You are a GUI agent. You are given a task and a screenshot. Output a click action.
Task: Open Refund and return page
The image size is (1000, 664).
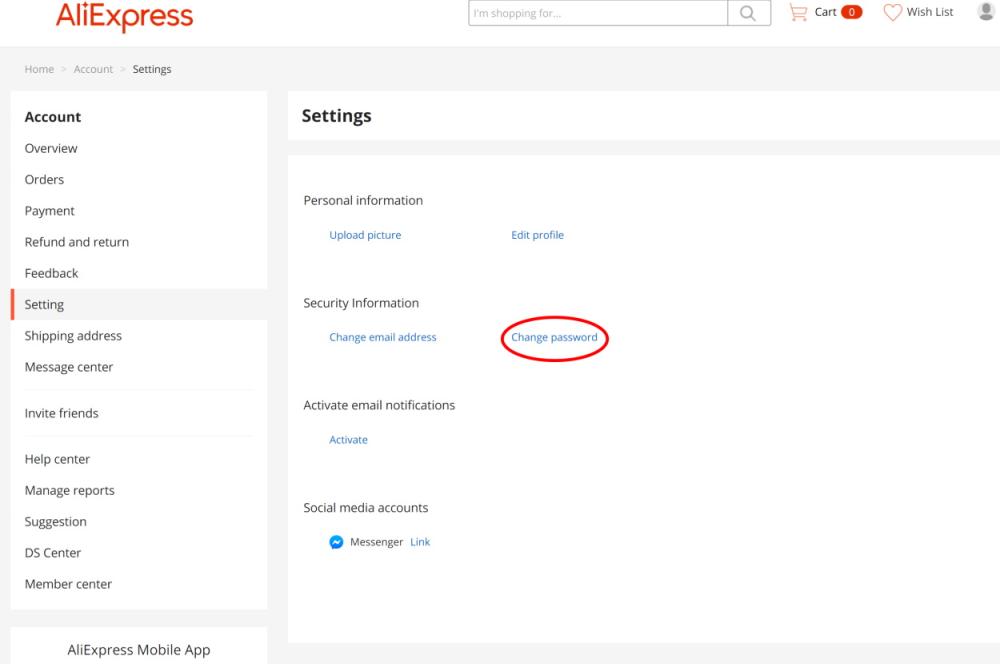[x=77, y=242]
